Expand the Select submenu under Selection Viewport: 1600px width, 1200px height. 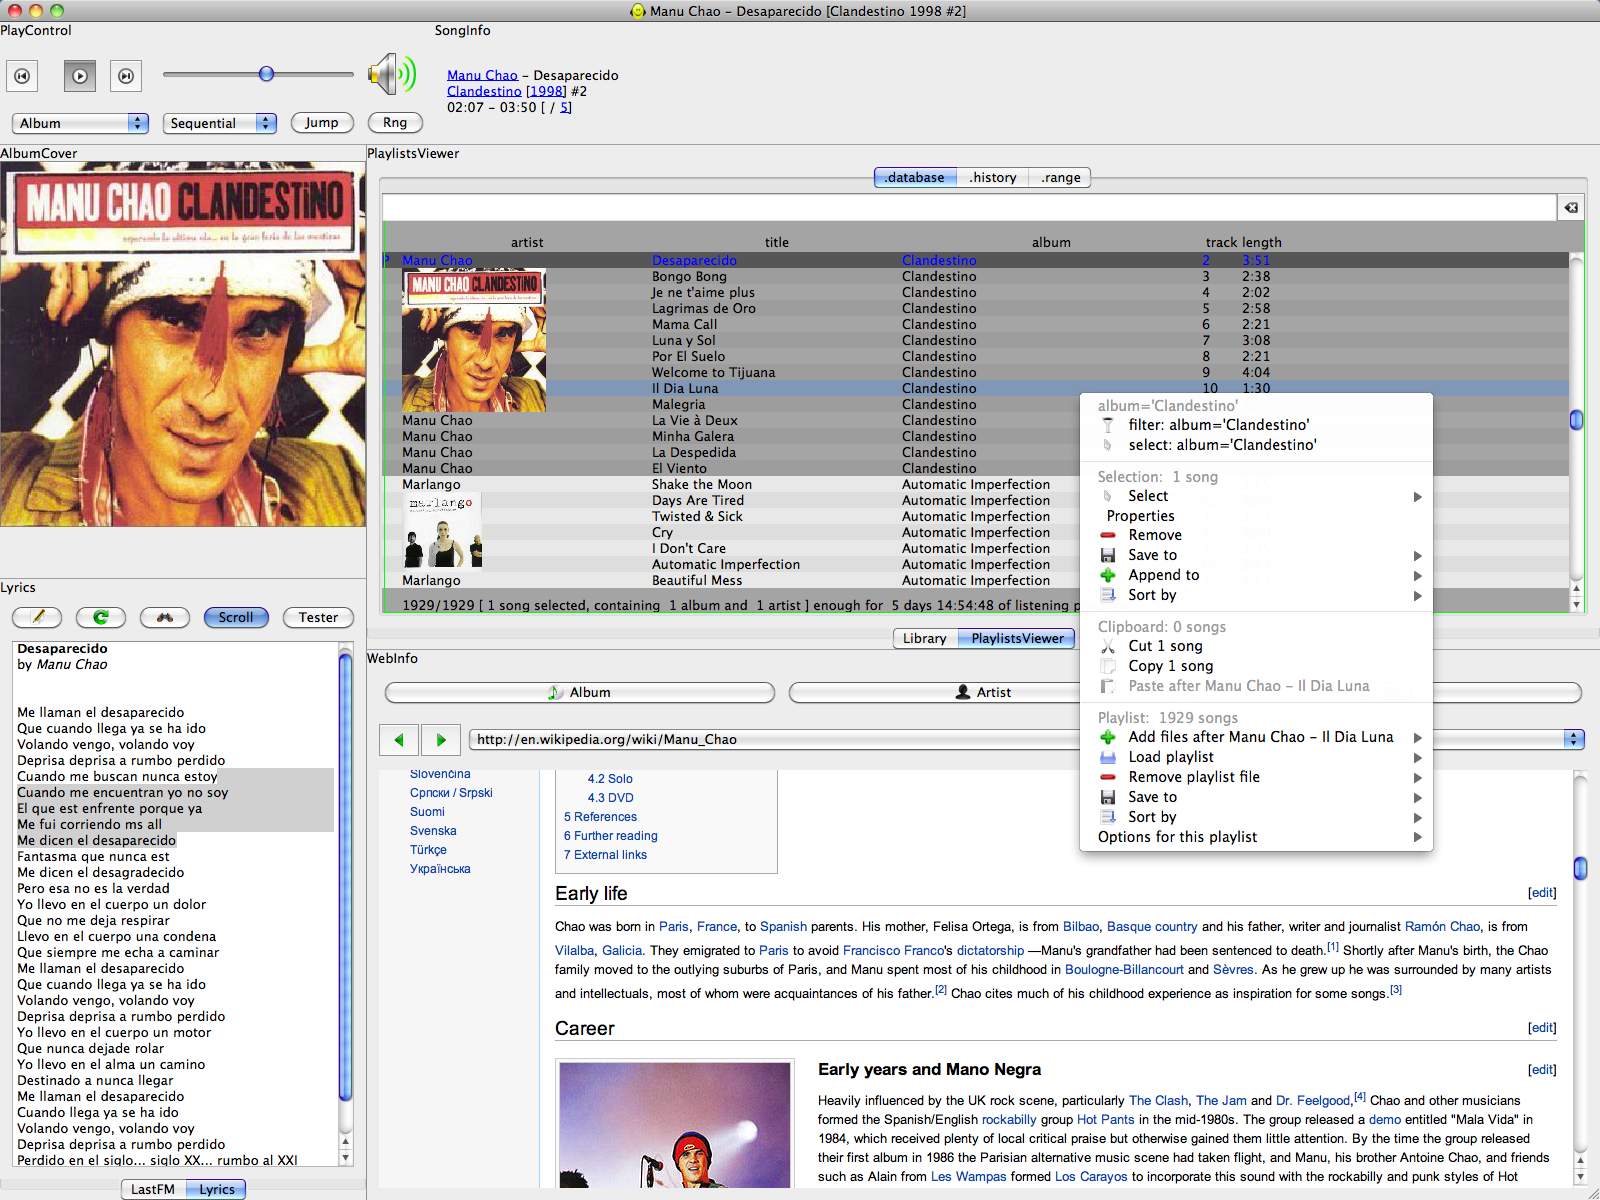pos(1417,496)
